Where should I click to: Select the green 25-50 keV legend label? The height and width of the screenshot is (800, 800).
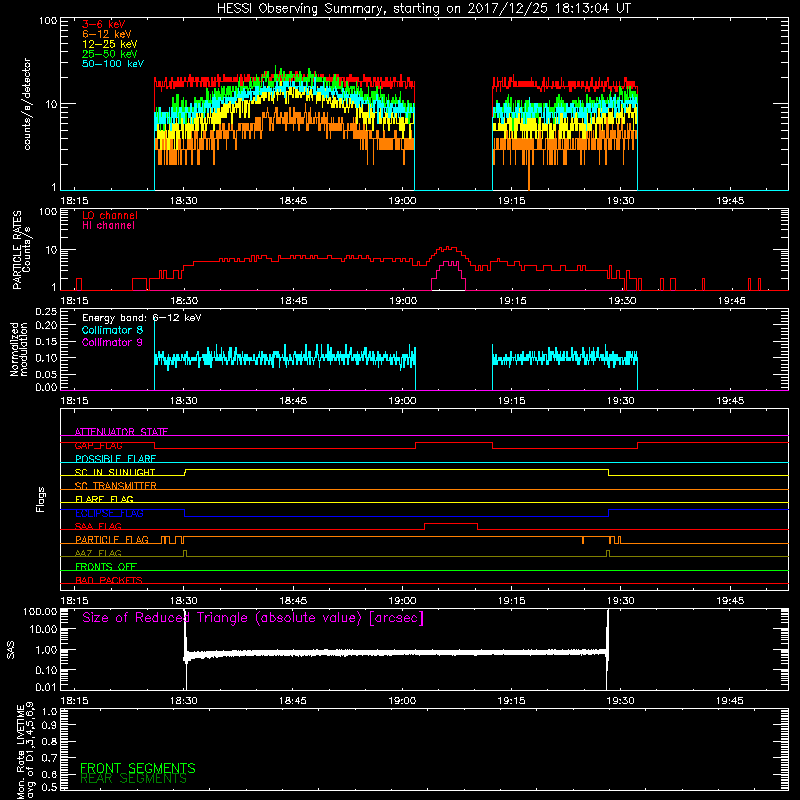click(110, 54)
